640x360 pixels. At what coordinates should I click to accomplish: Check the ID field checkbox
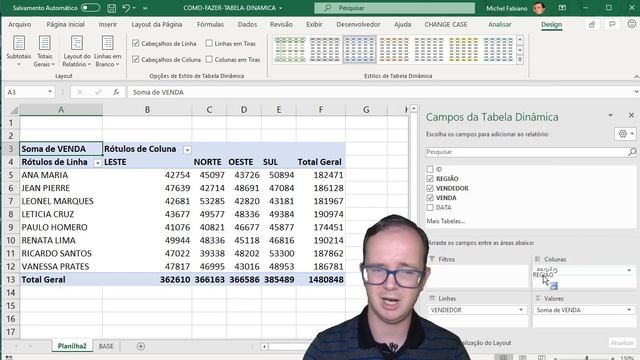tap(430, 169)
